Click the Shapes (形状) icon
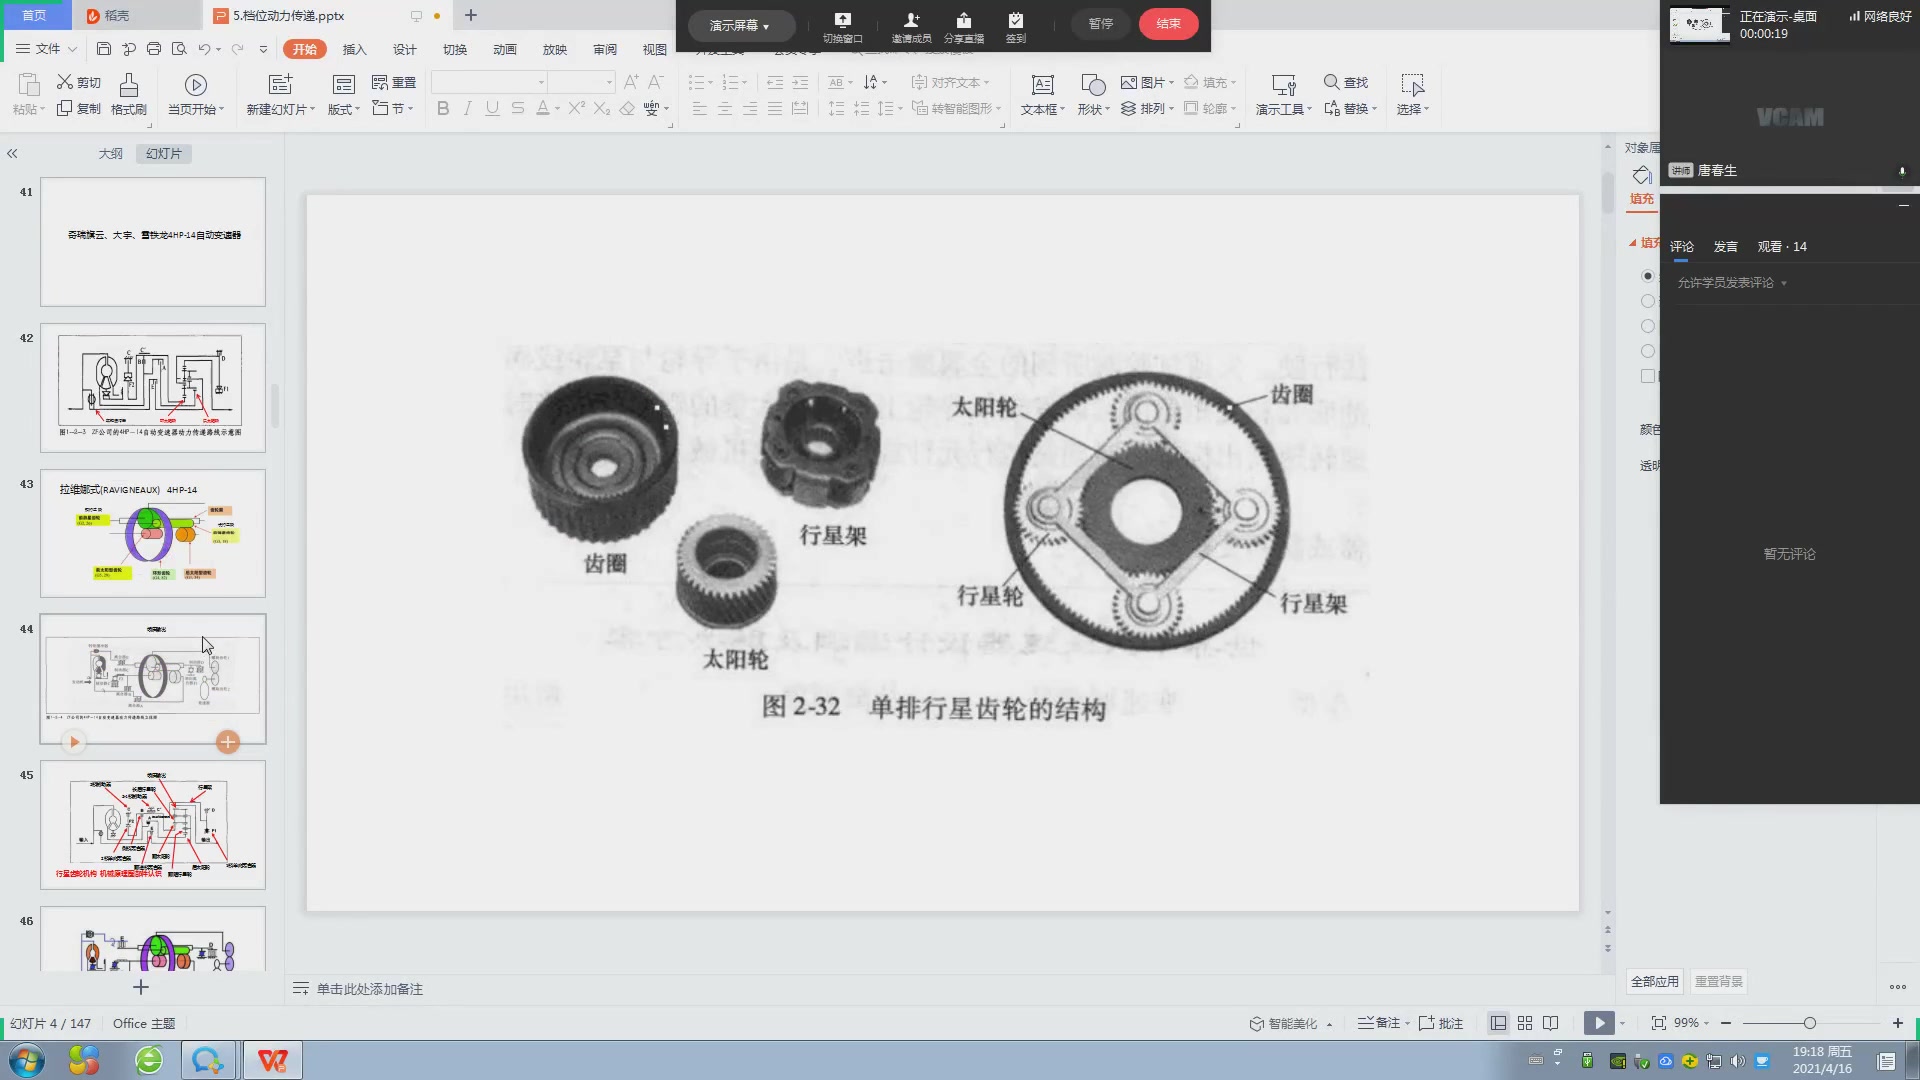This screenshot has height=1080, width=1920. 1093,85
